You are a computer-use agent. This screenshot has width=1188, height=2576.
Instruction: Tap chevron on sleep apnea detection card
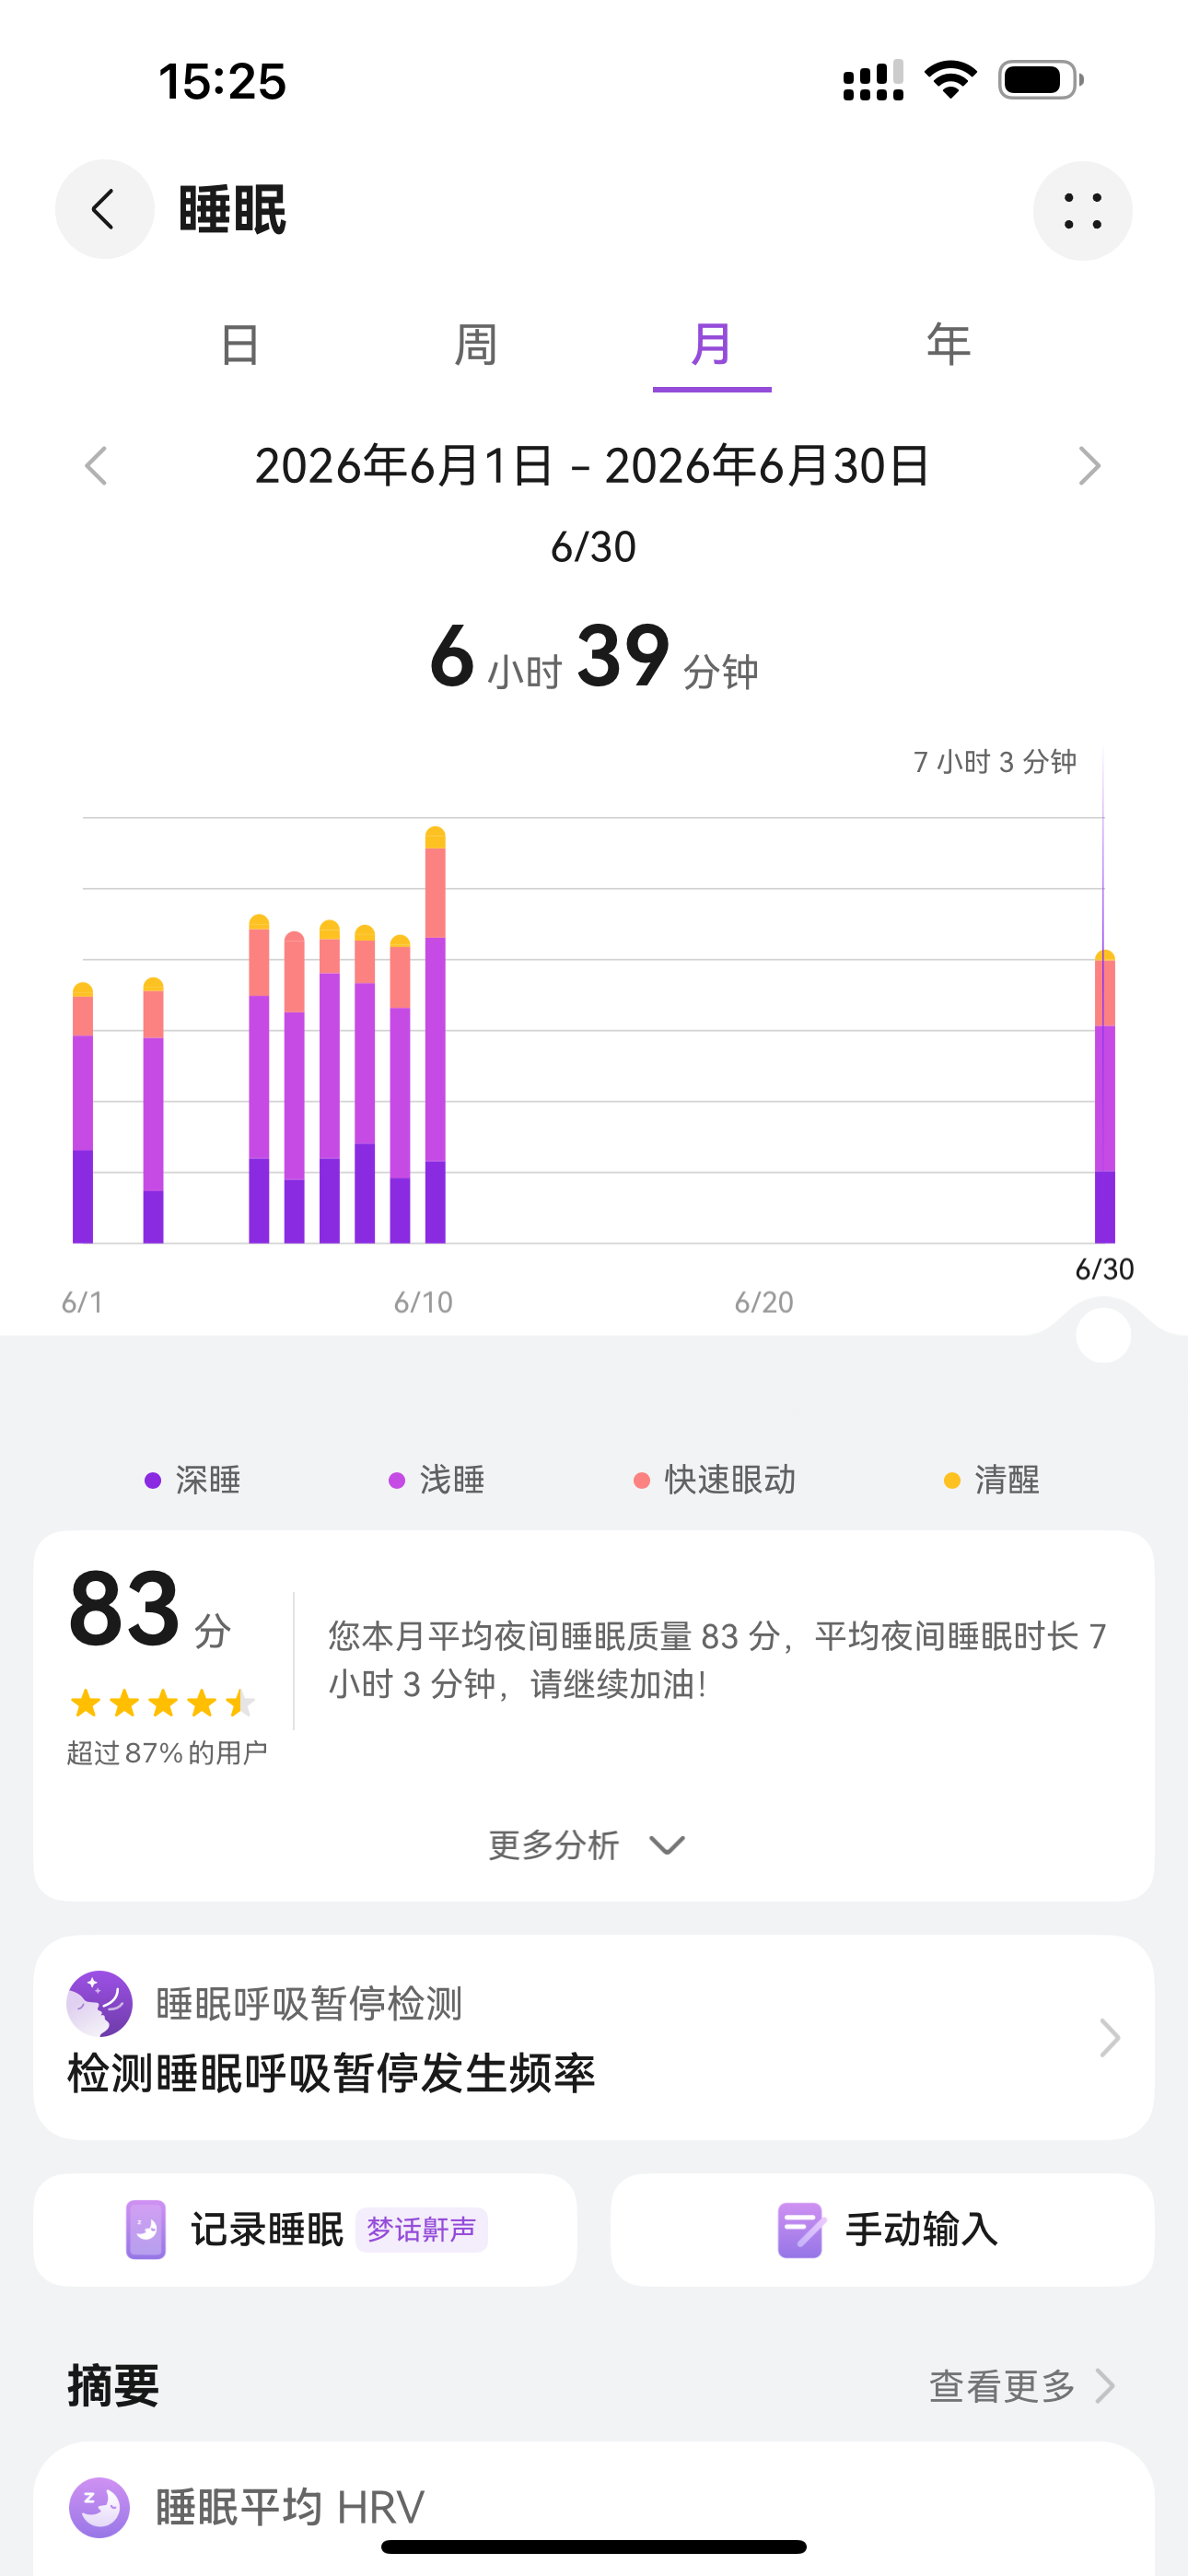click(1109, 2038)
